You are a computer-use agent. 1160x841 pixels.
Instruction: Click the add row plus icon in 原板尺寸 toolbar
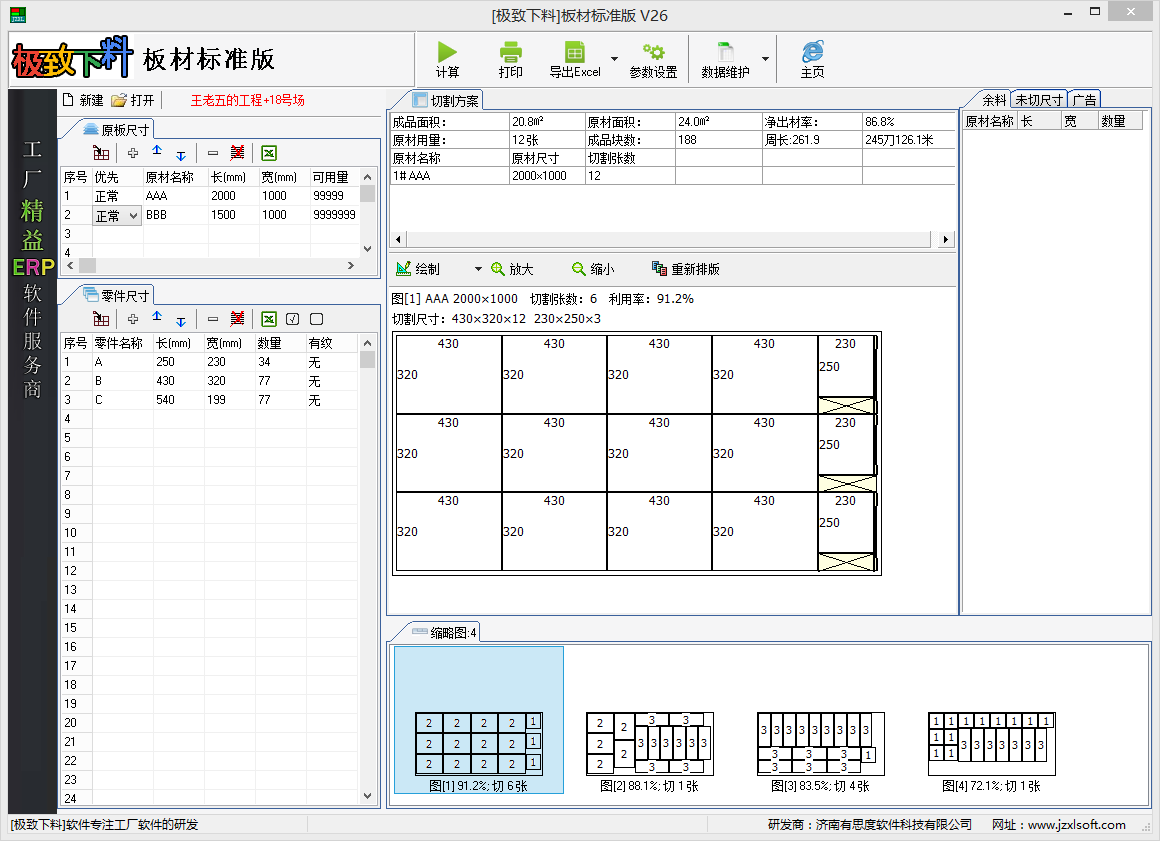(133, 153)
